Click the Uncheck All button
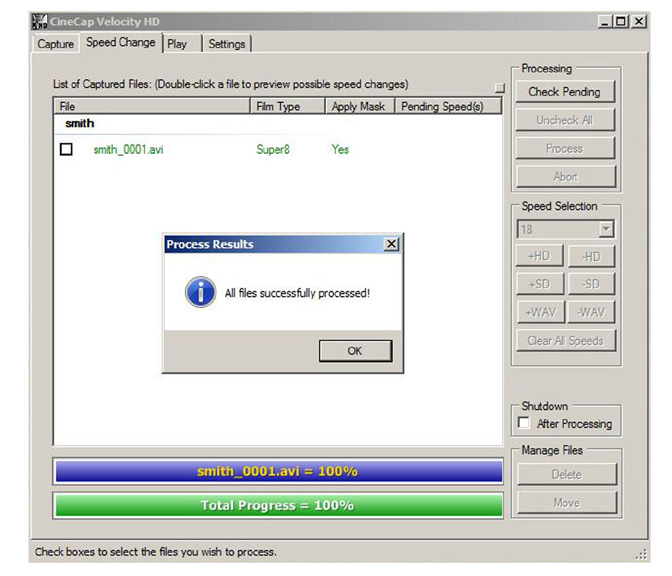This screenshot has height=576, width=672. coord(565,120)
